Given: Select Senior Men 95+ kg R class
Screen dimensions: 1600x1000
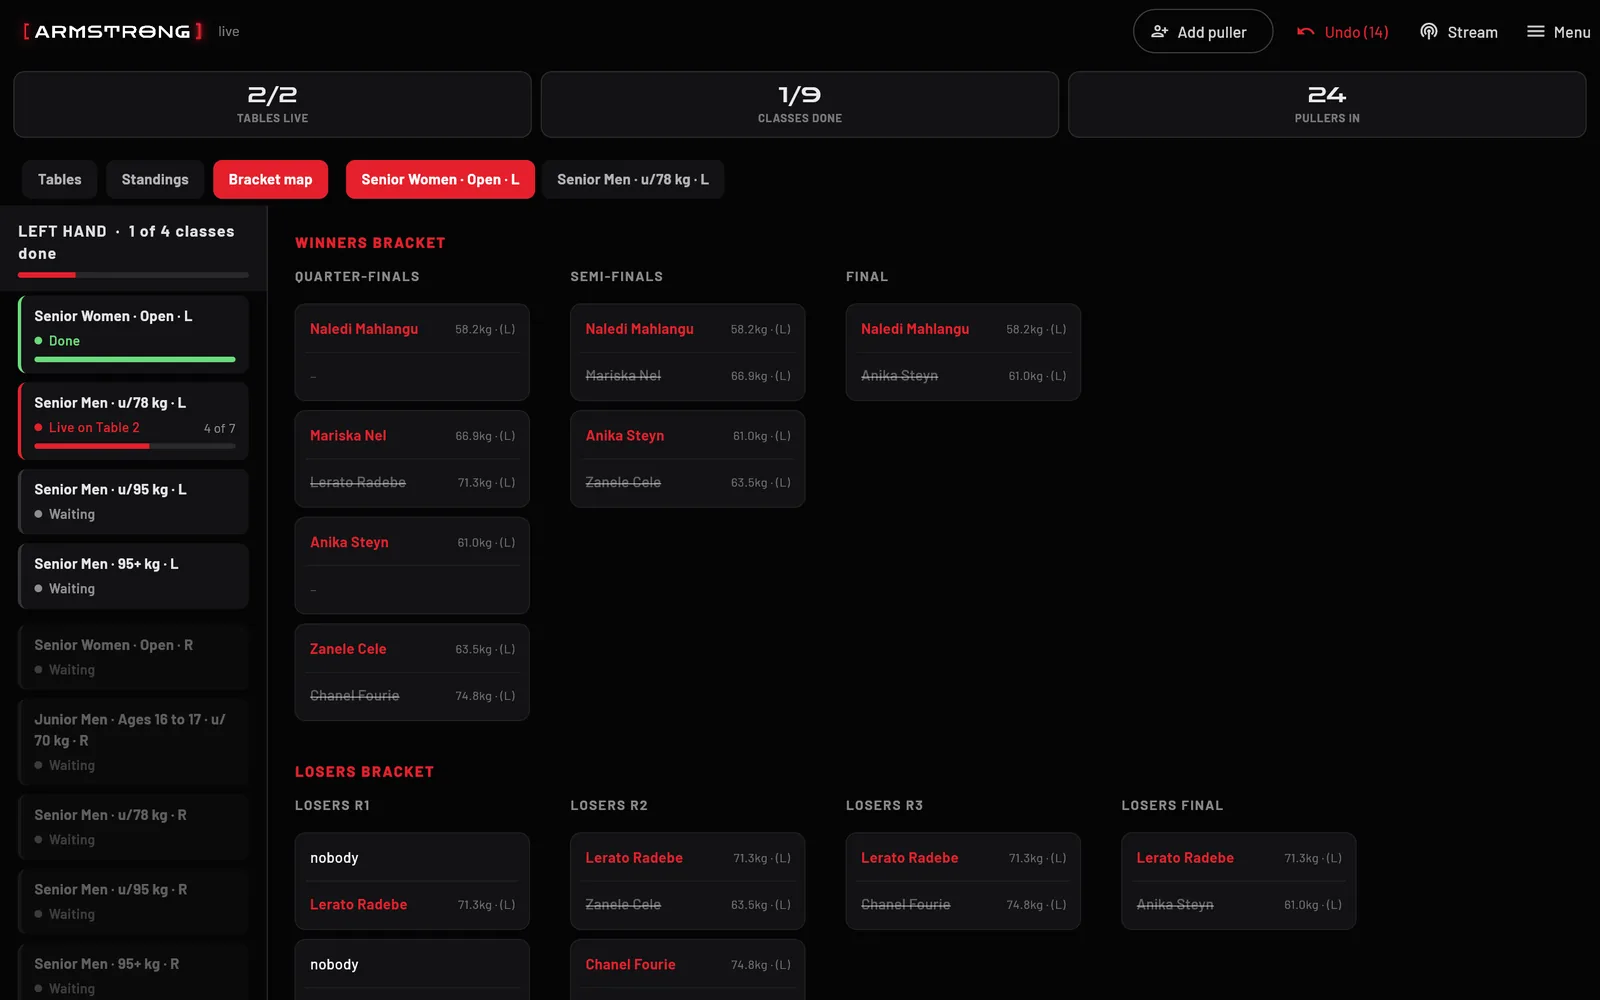Looking at the screenshot, I should click(x=134, y=972).
